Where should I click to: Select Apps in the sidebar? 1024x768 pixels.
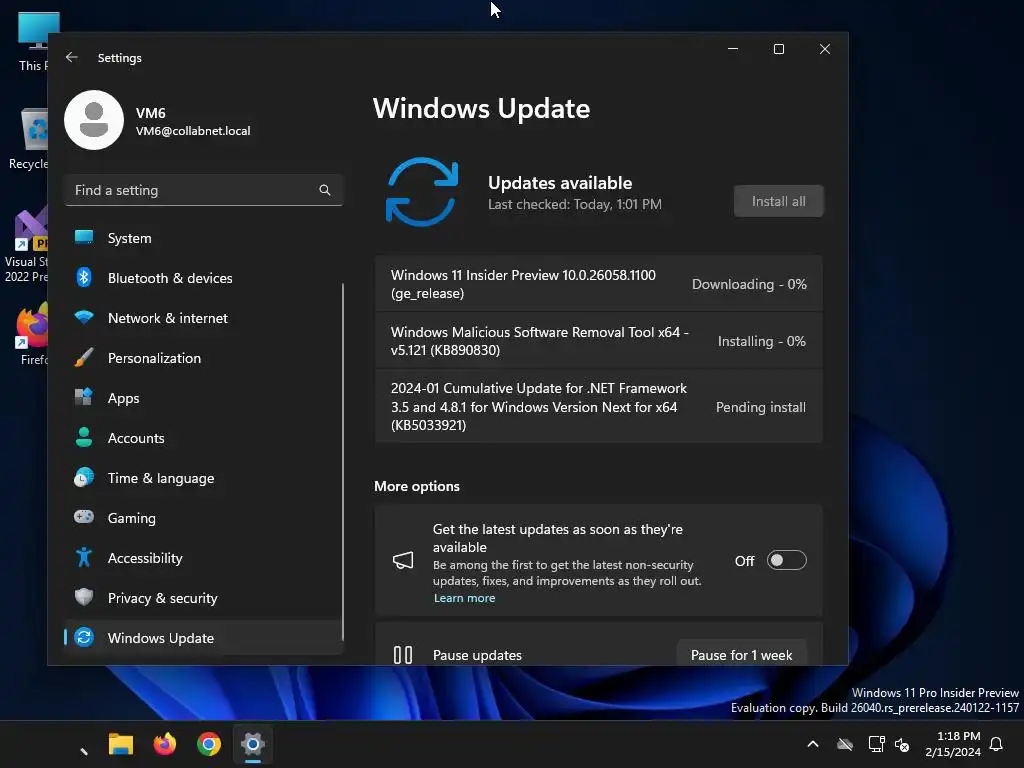pos(203,398)
